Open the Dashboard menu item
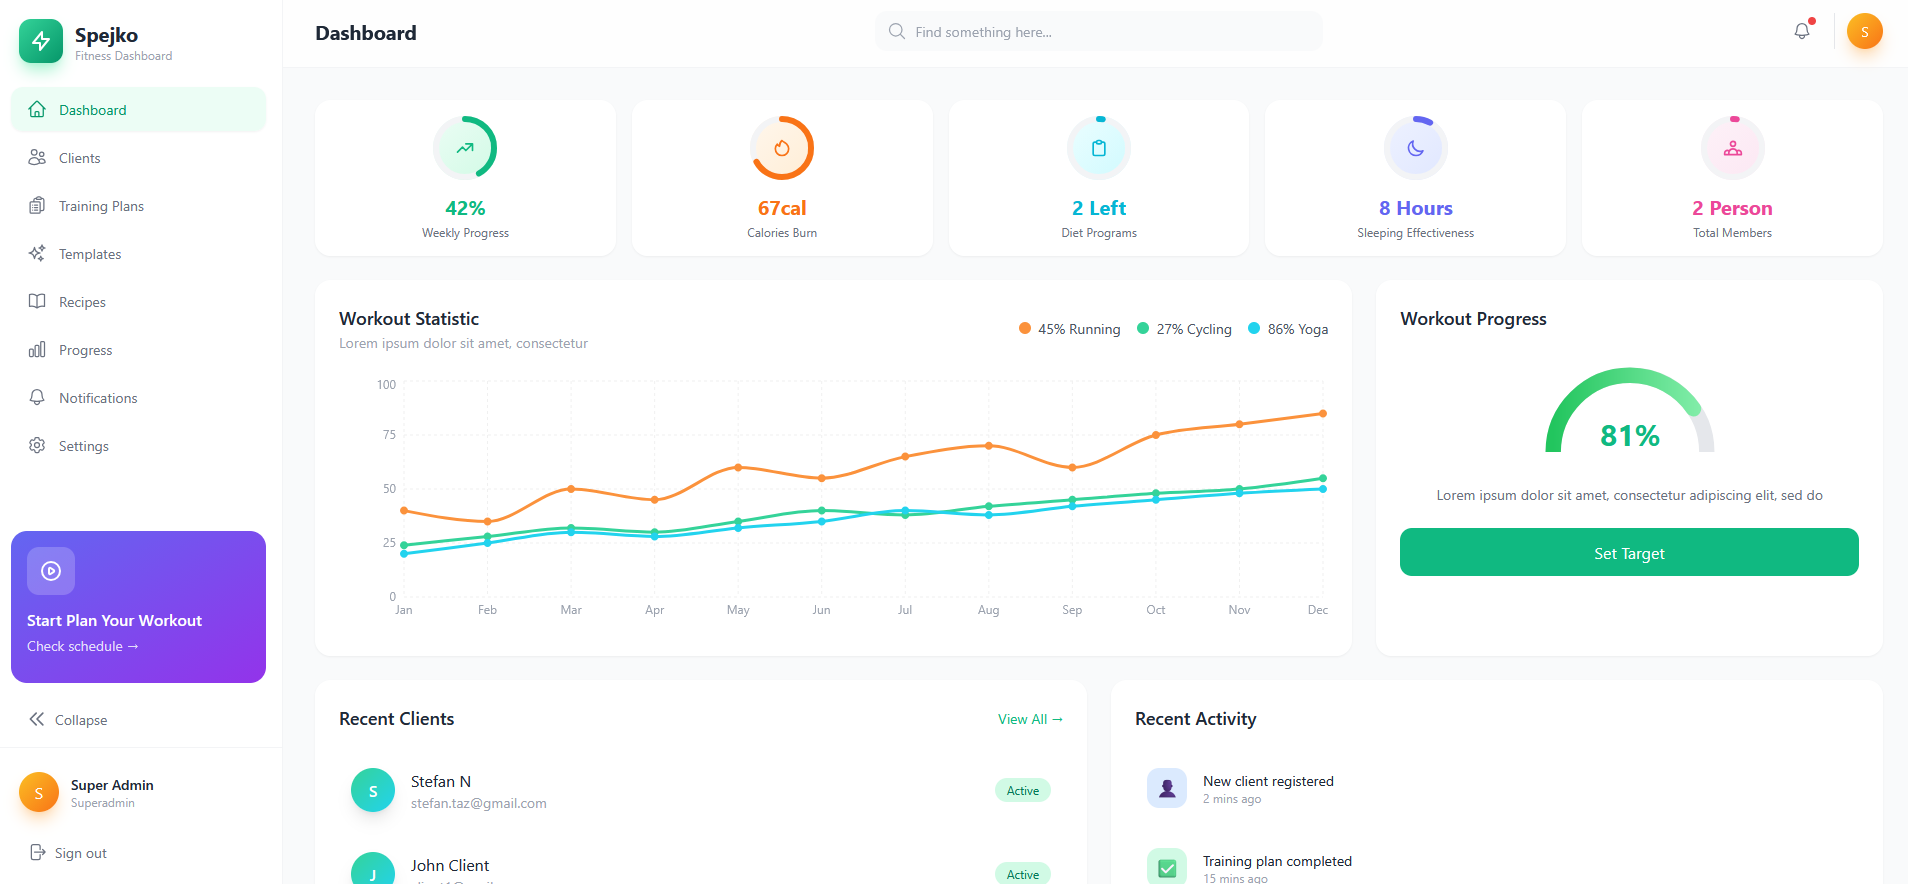 pyautogui.click(x=139, y=110)
